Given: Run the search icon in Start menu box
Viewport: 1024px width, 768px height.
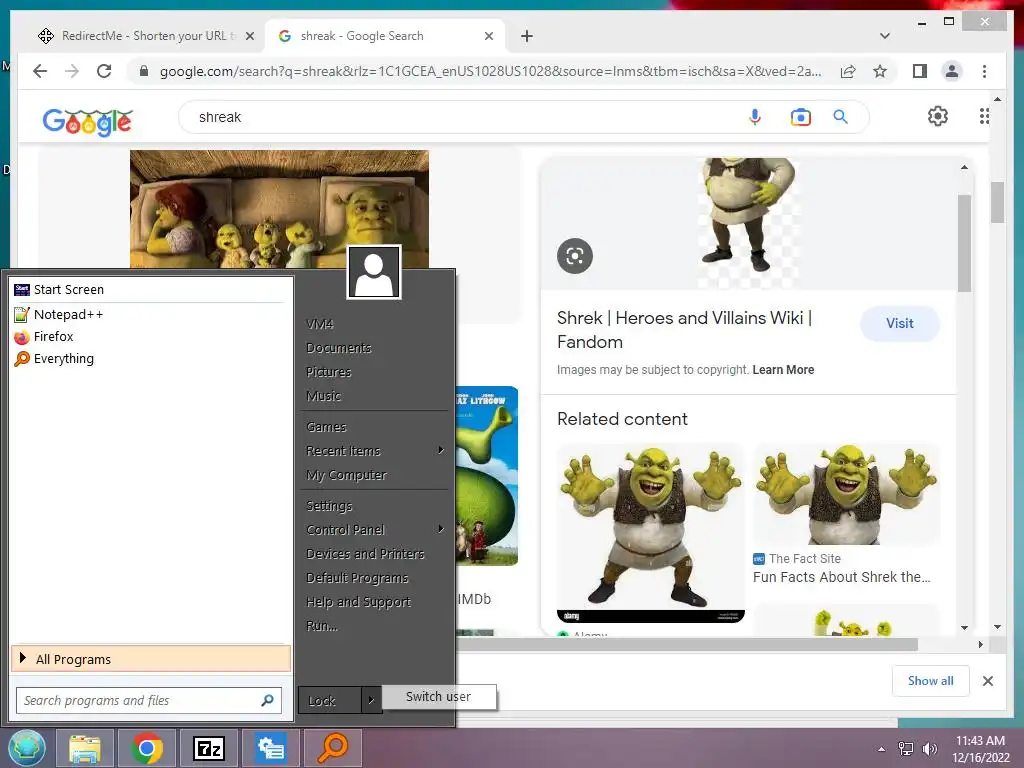Looking at the screenshot, I should point(268,700).
